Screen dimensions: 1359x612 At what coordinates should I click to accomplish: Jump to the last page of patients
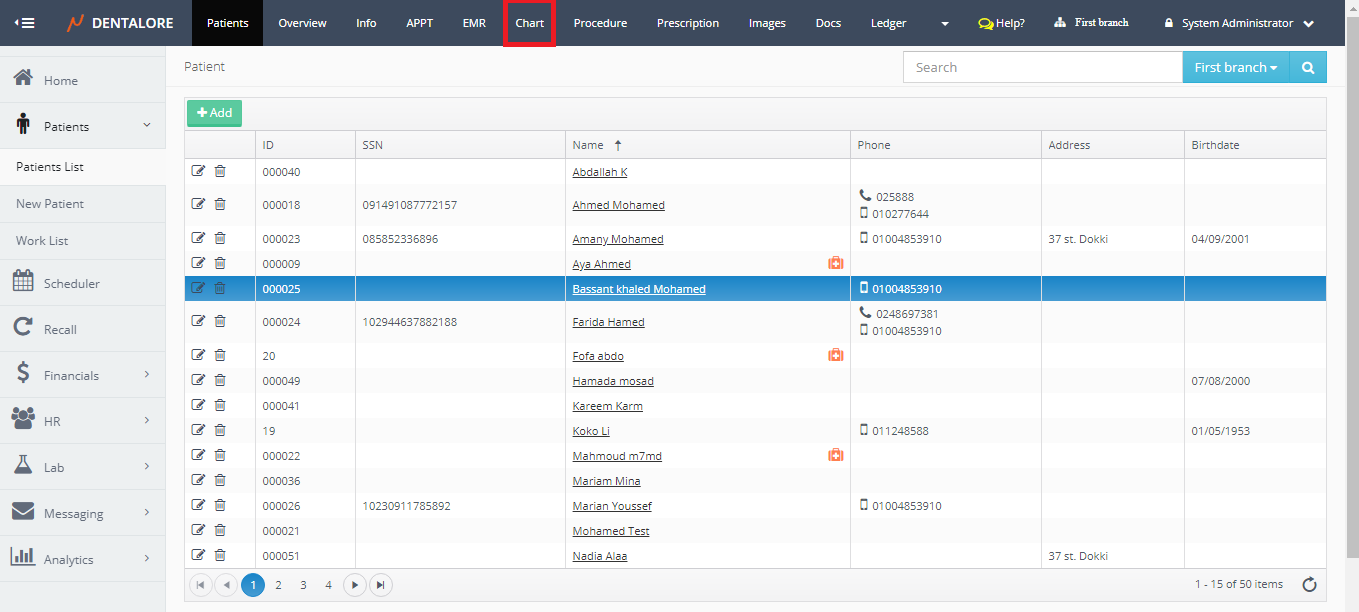380,585
